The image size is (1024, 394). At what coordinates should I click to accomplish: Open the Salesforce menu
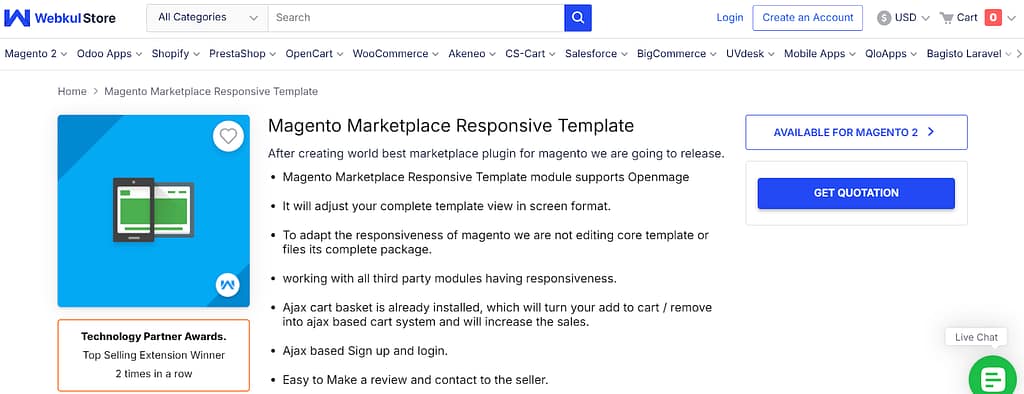(596, 54)
